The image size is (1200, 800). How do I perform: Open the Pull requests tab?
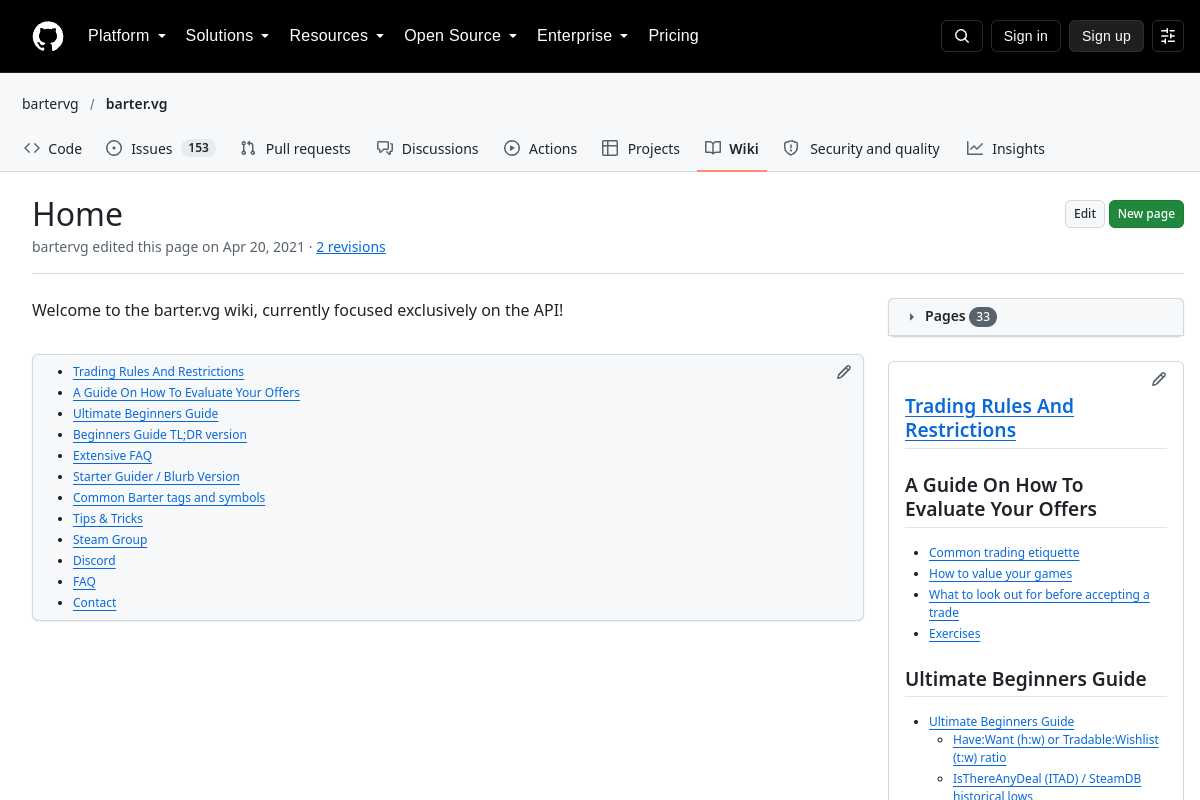(x=296, y=149)
